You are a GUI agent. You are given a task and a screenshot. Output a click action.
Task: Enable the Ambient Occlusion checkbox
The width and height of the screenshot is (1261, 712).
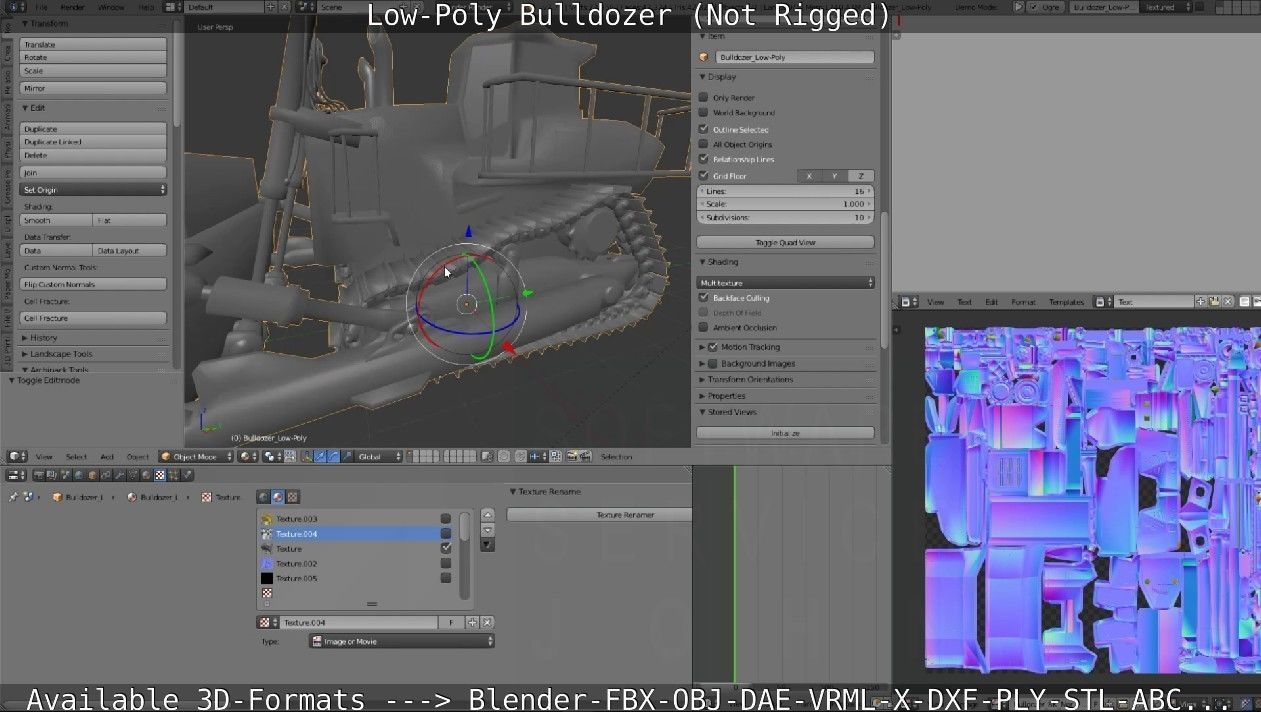[x=704, y=327]
